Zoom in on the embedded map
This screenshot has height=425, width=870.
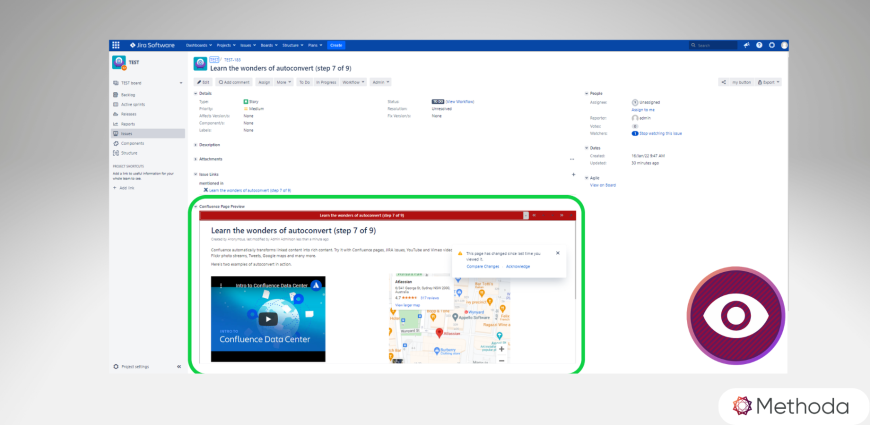click(501, 349)
